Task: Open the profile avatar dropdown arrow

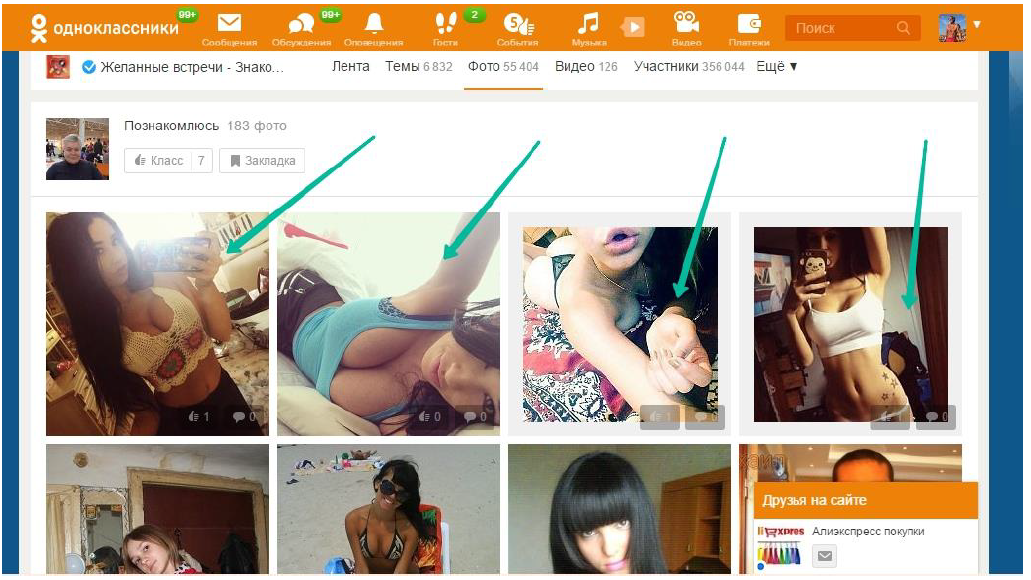Action: pos(977,24)
